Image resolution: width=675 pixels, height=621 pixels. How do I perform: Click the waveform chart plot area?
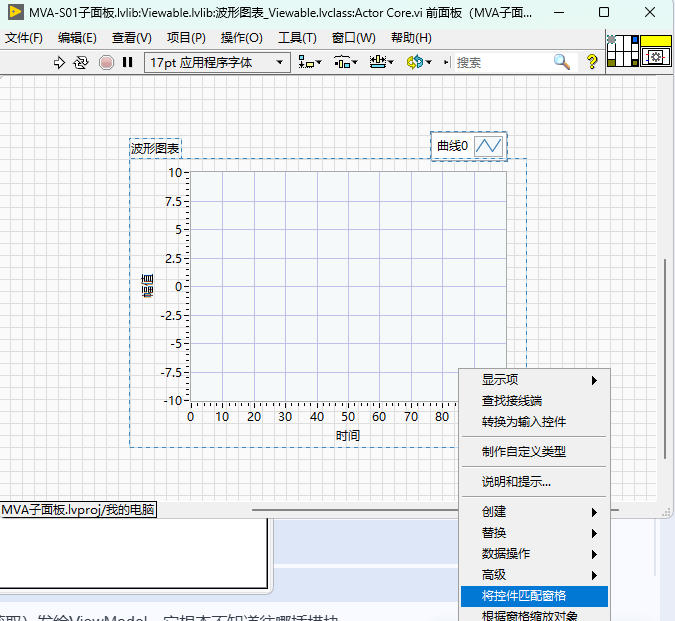tap(348, 287)
